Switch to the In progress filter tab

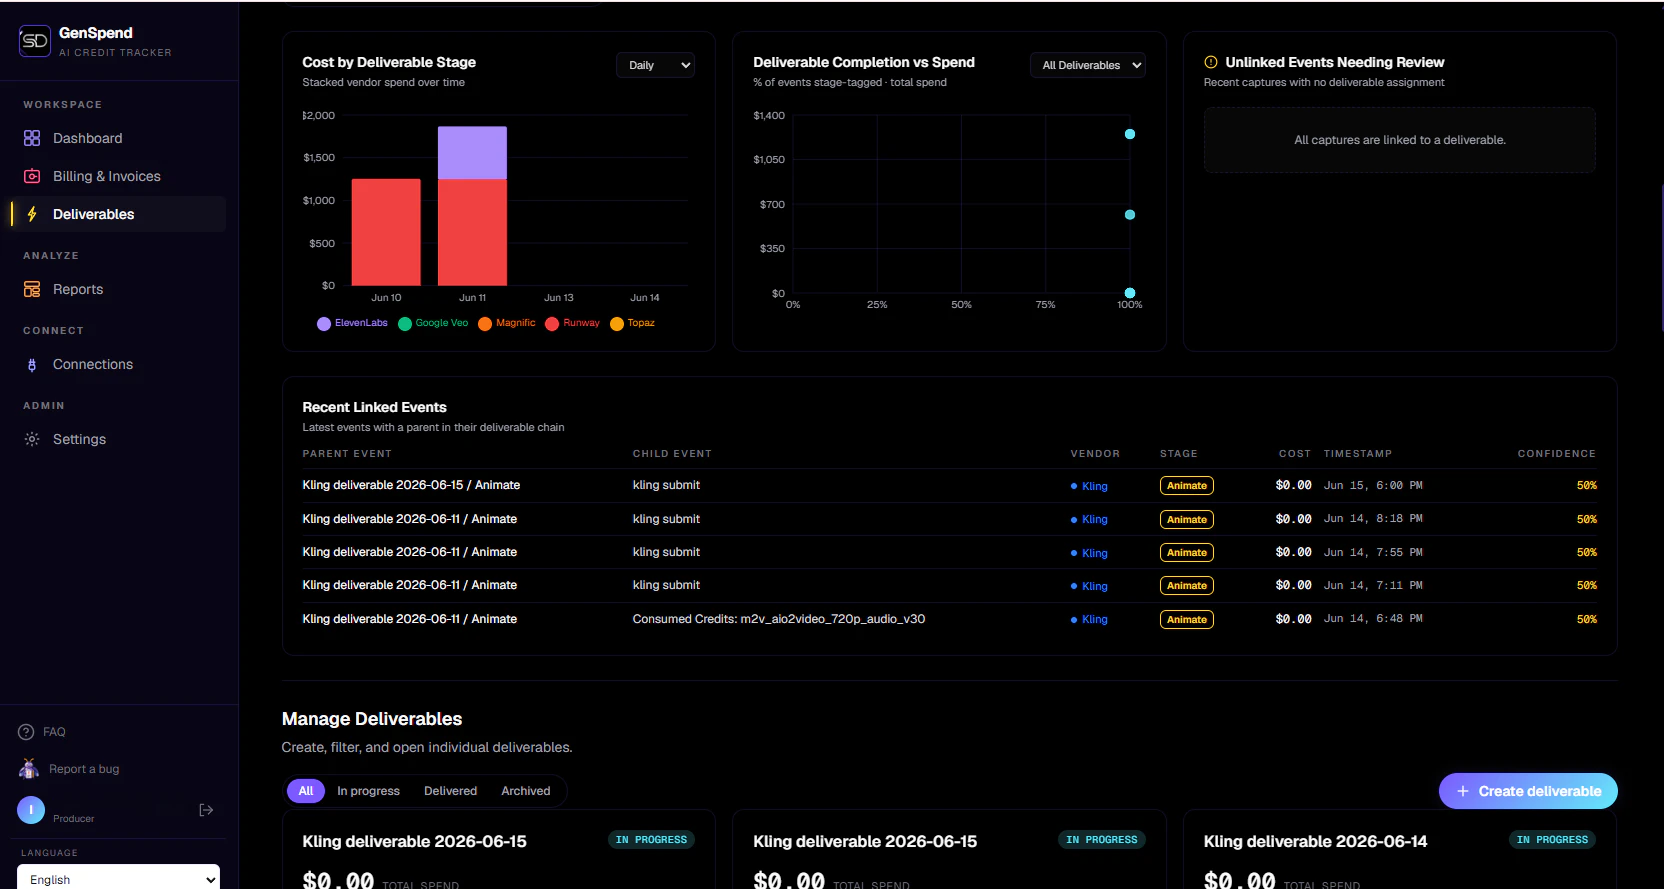[x=368, y=791]
